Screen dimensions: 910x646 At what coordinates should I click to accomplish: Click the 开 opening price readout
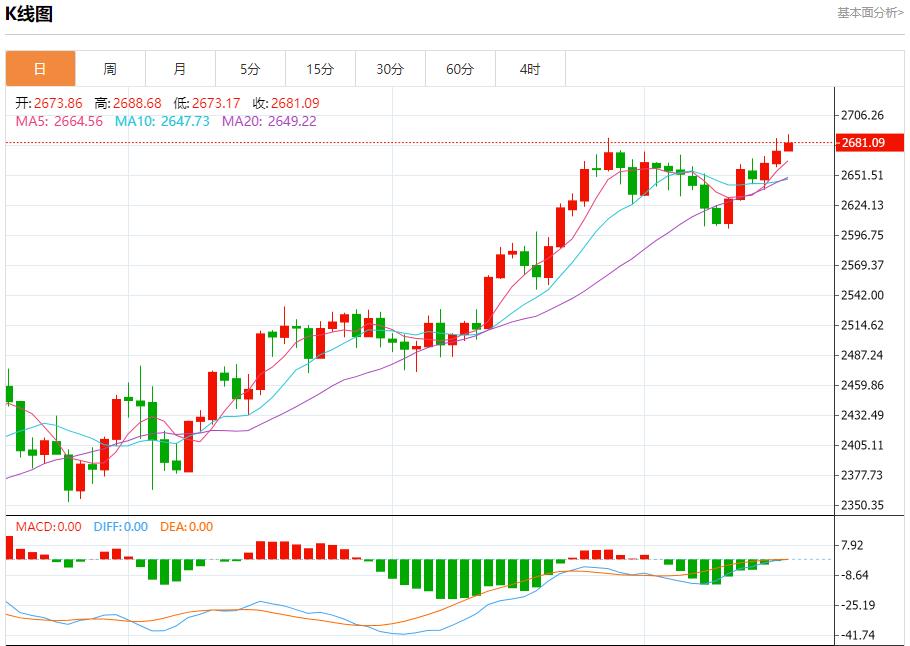[x=49, y=103]
